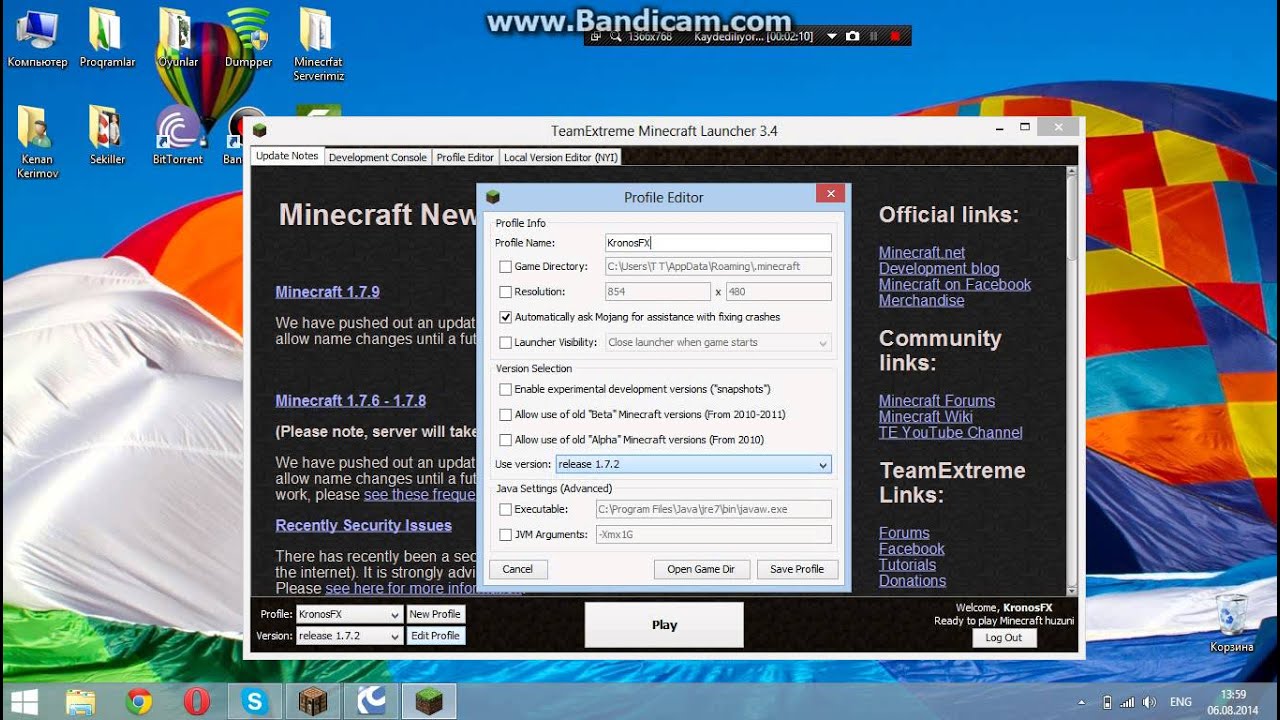Viewport: 1280px width, 720px height.
Task: Open the Minecrfat Serverimiz folder
Action: [x=318, y=45]
